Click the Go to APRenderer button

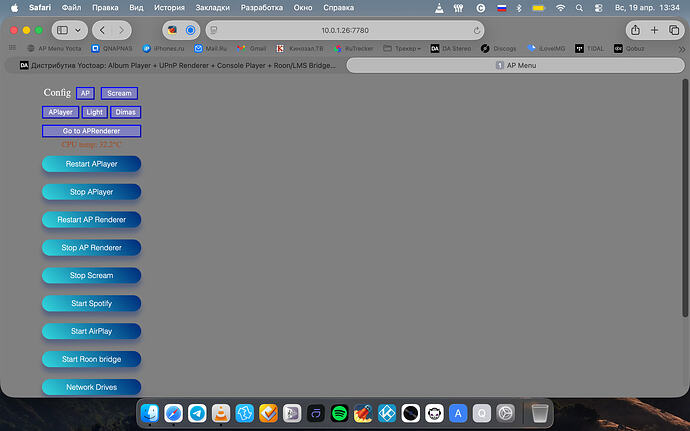[x=92, y=131]
